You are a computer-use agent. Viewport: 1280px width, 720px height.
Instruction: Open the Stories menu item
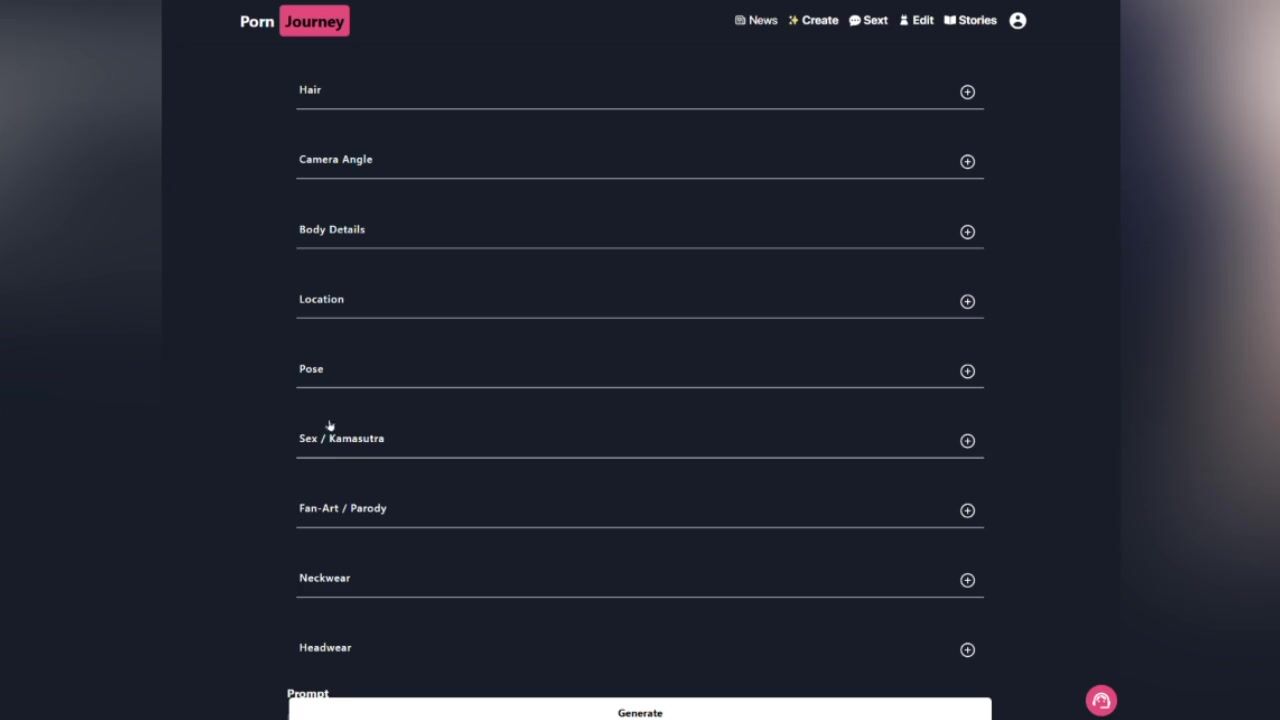[970, 20]
